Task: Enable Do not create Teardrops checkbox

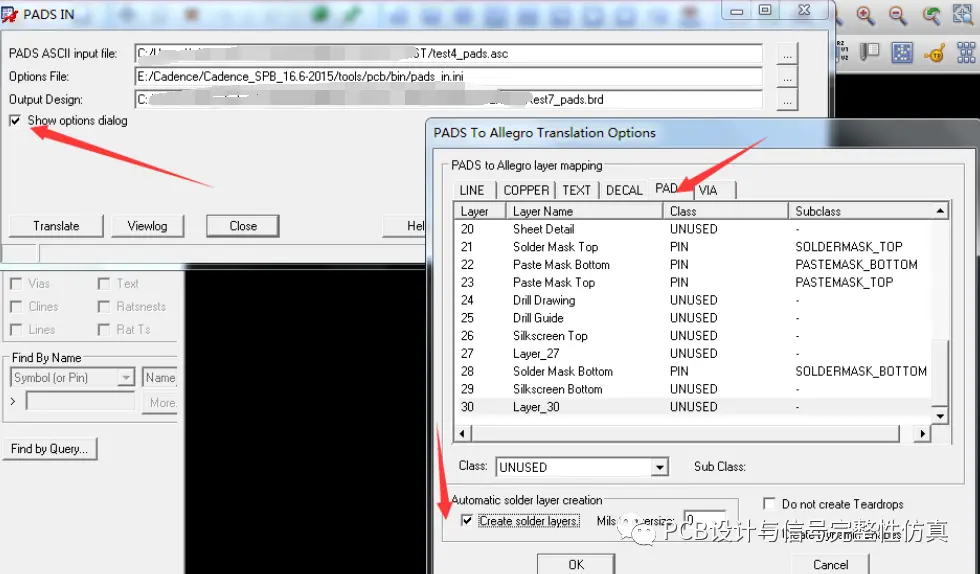Action: [x=769, y=503]
